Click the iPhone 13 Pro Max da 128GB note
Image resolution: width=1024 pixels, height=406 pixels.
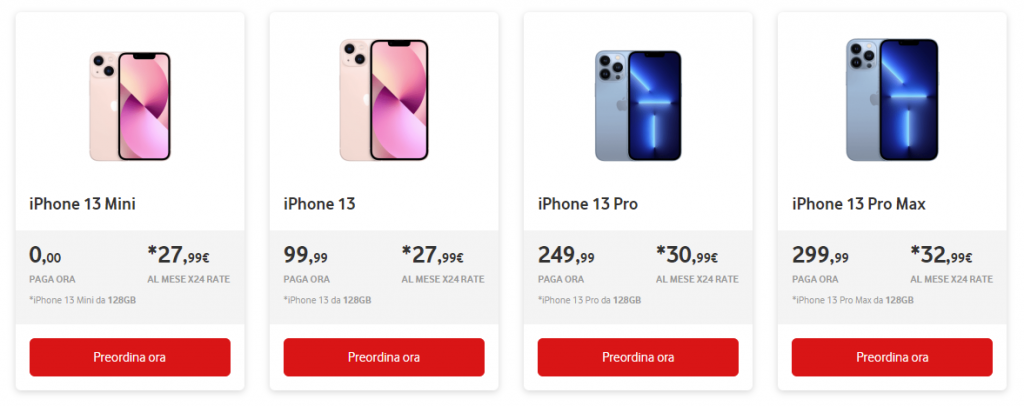coord(852,300)
